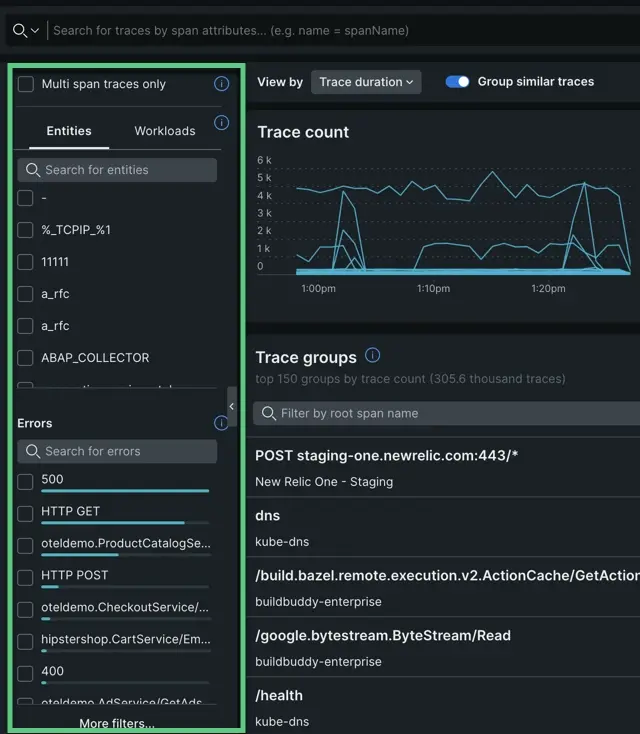640x734 pixels.
Task: Switch to the Workloads tab
Action: point(165,131)
